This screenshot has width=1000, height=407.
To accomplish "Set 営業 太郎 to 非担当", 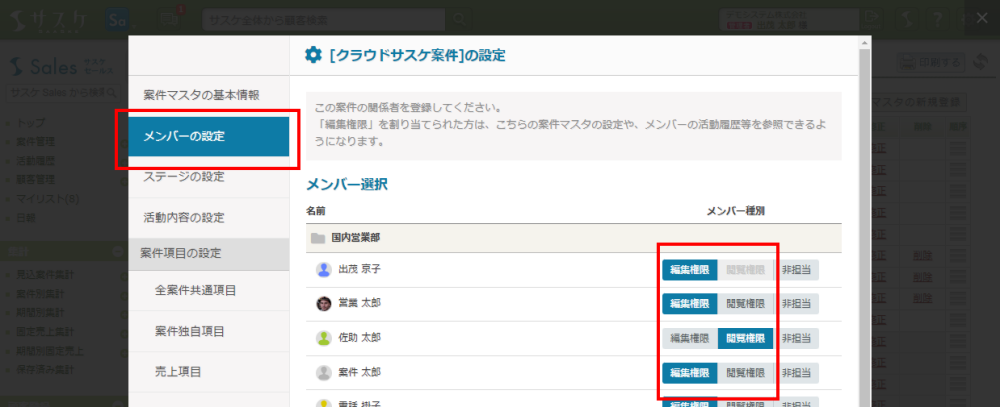I will (x=797, y=304).
